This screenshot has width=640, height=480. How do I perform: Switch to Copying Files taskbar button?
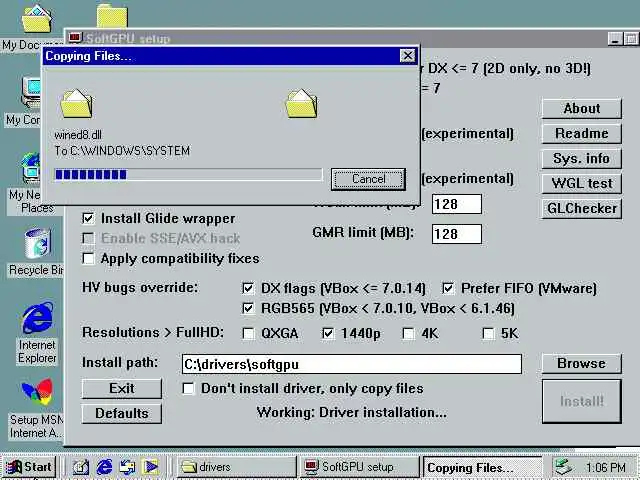coord(482,467)
